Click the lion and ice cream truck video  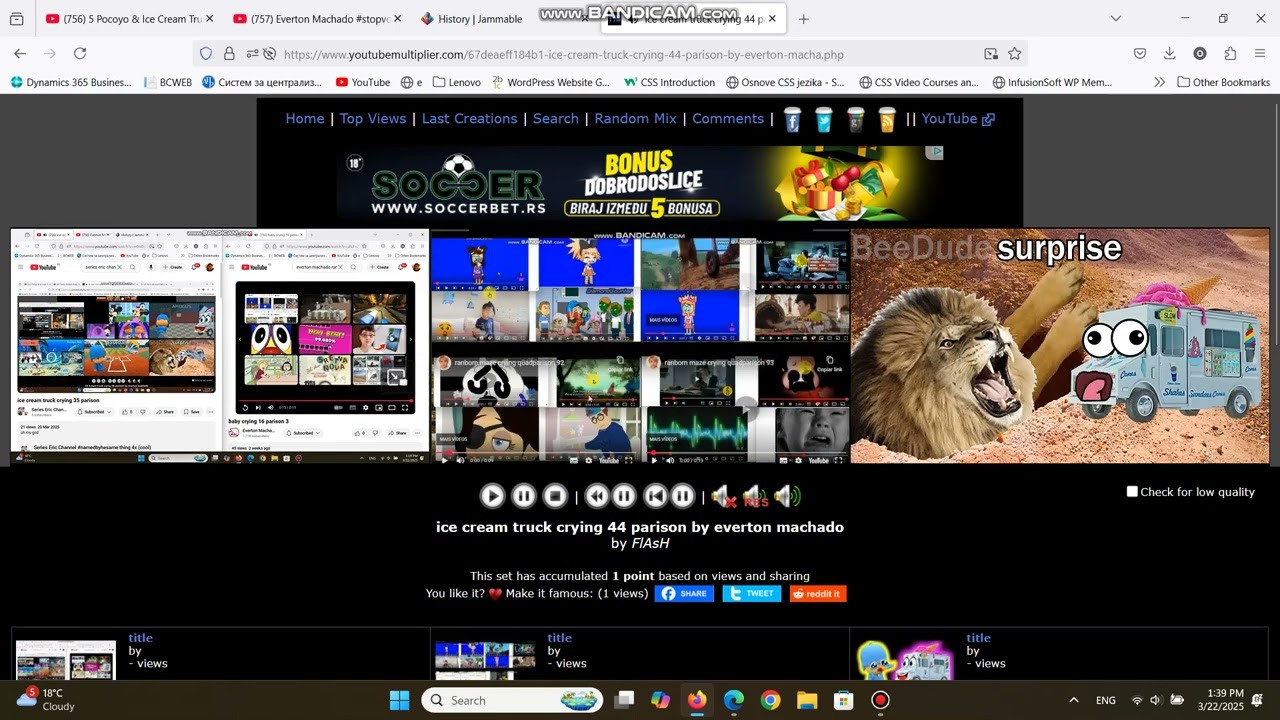1060,346
